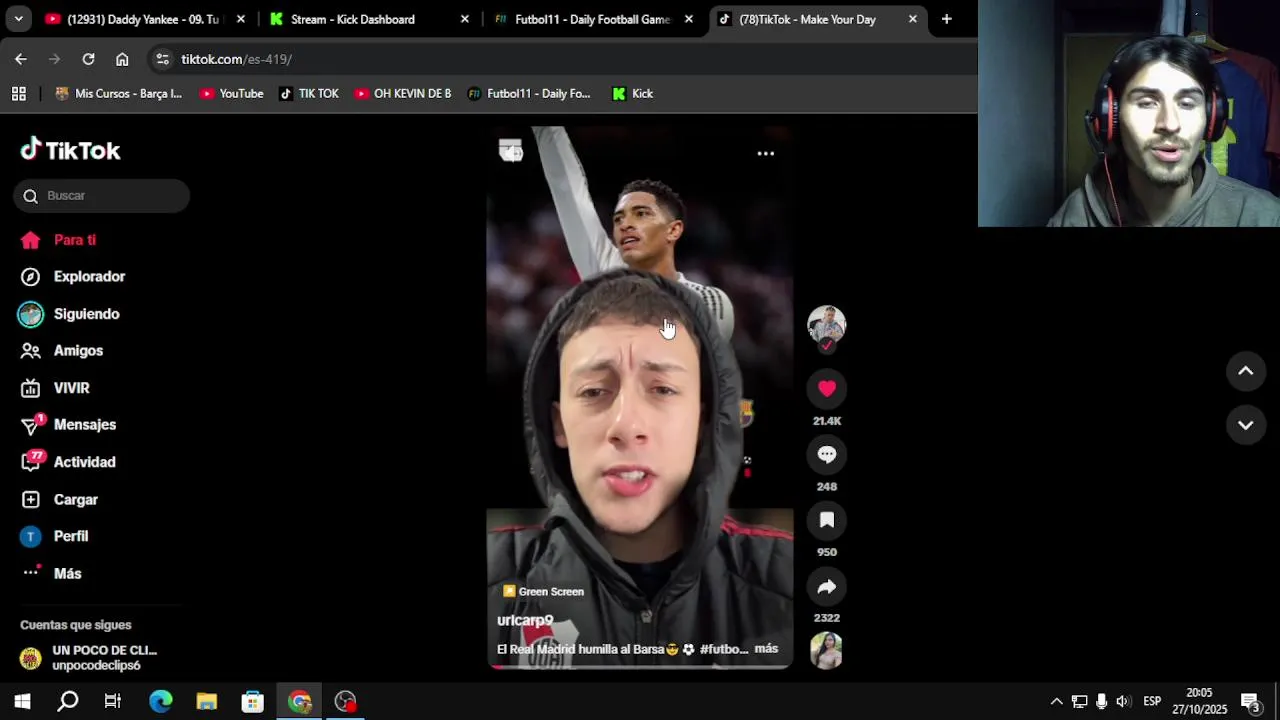The height and width of the screenshot is (720, 1280).
Task: Like the video with the heart icon
Action: 826,388
